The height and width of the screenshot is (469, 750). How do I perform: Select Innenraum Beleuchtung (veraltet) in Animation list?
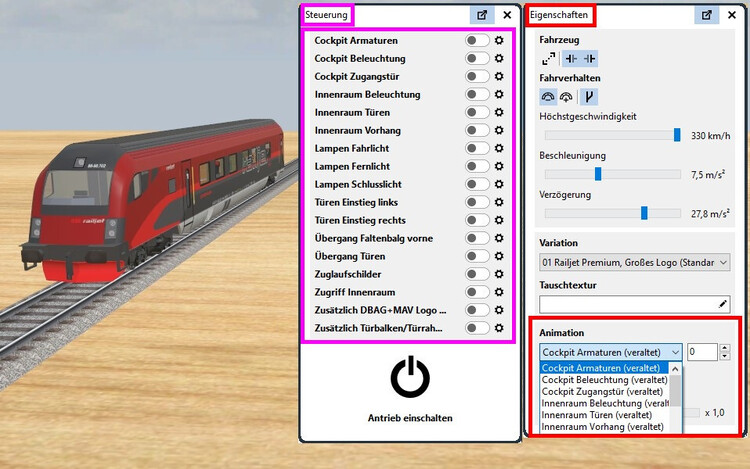coord(605,403)
